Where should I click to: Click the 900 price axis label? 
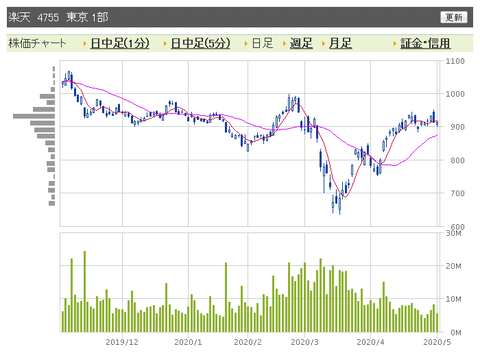pos(457,127)
